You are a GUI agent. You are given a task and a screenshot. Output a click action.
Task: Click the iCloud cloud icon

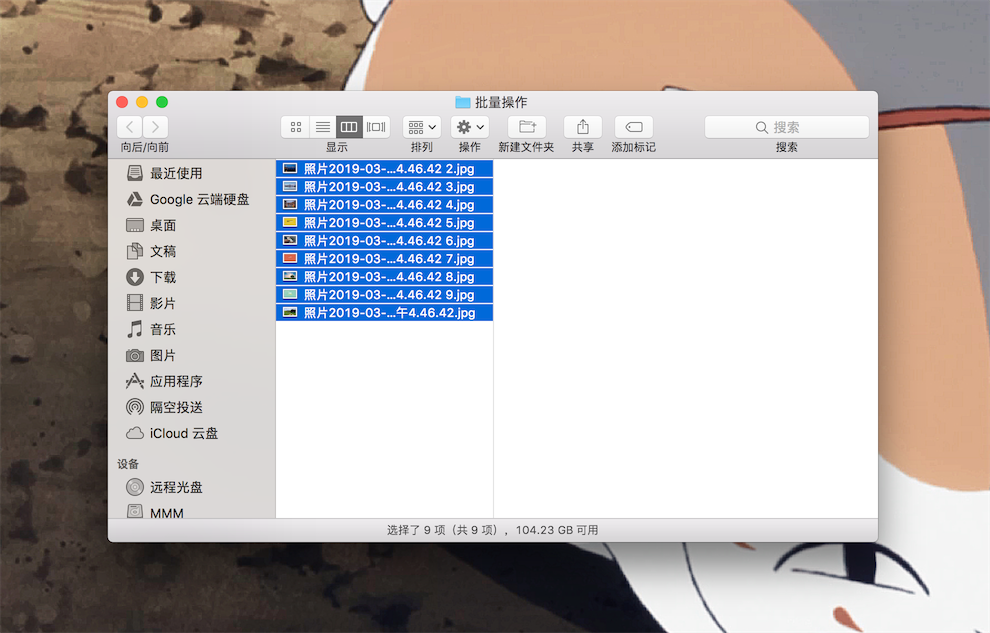coord(134,434)
